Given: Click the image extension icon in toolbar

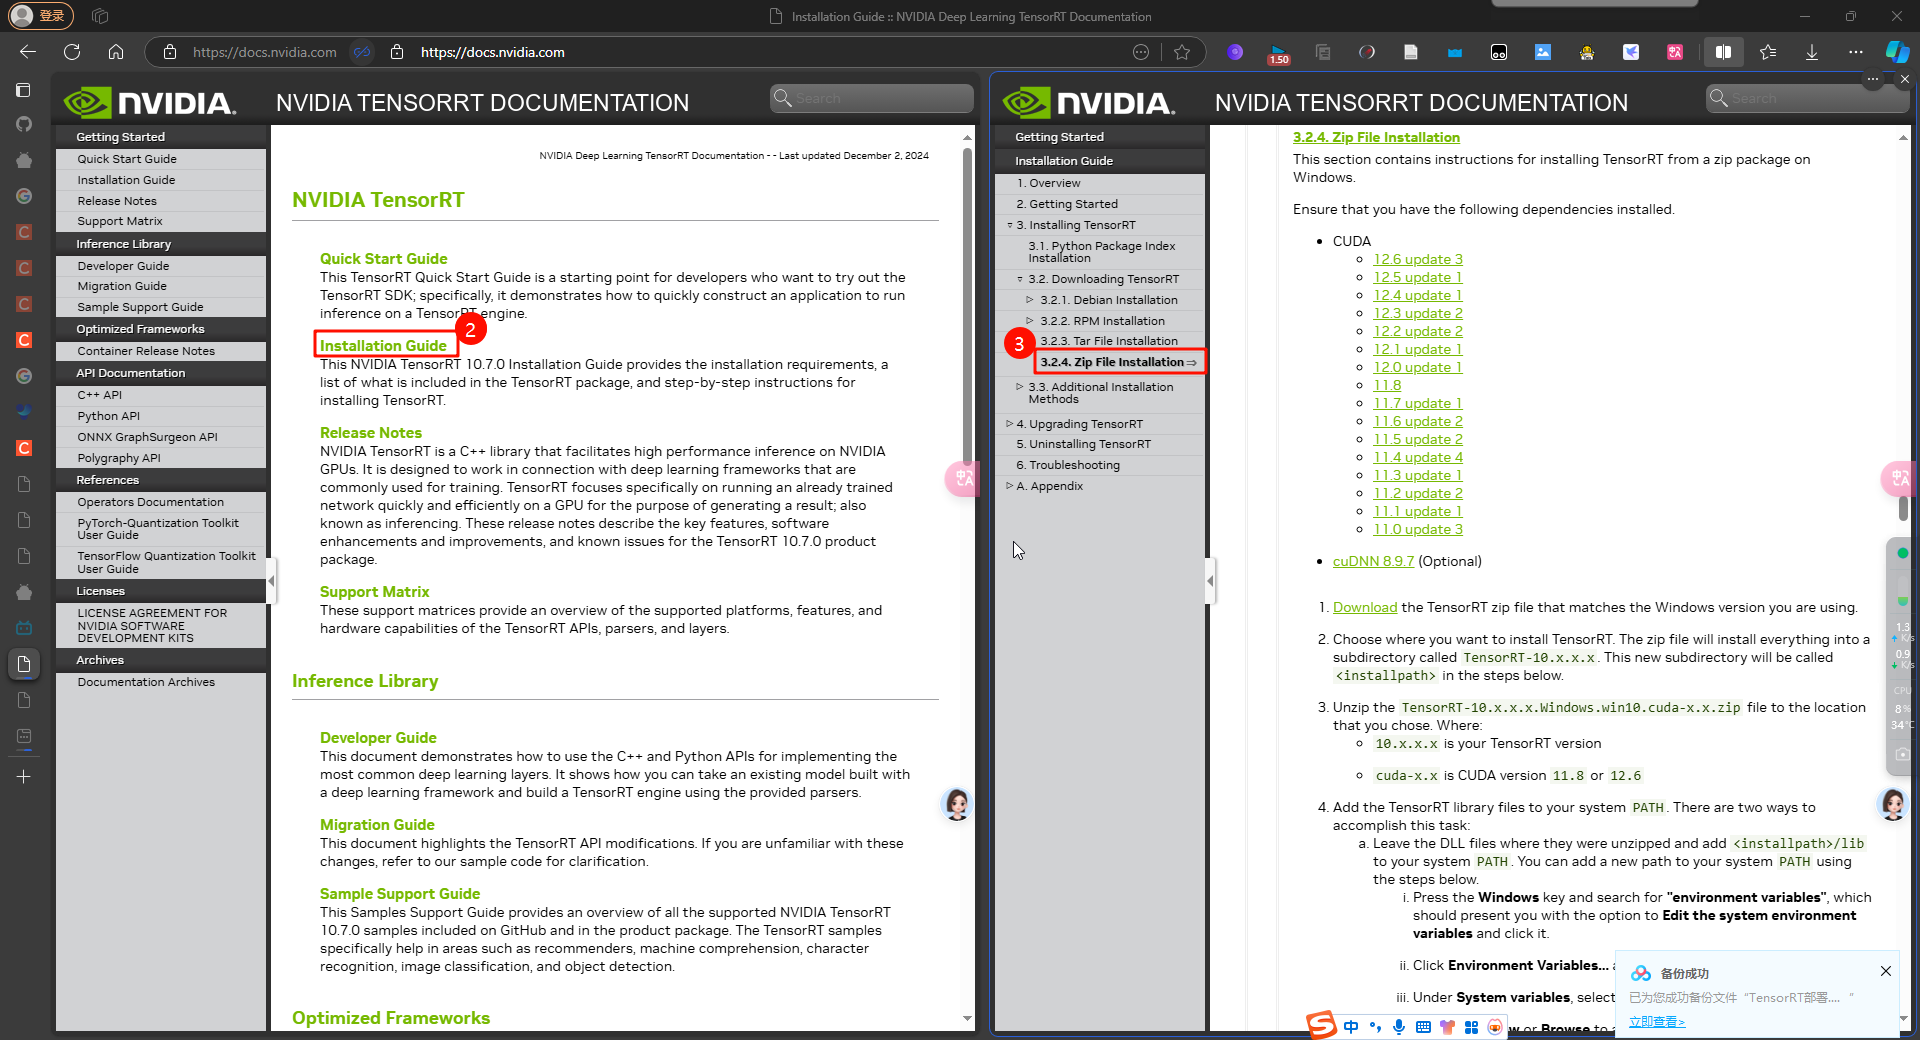Looking at the screenshot, I should [1543, 52].
